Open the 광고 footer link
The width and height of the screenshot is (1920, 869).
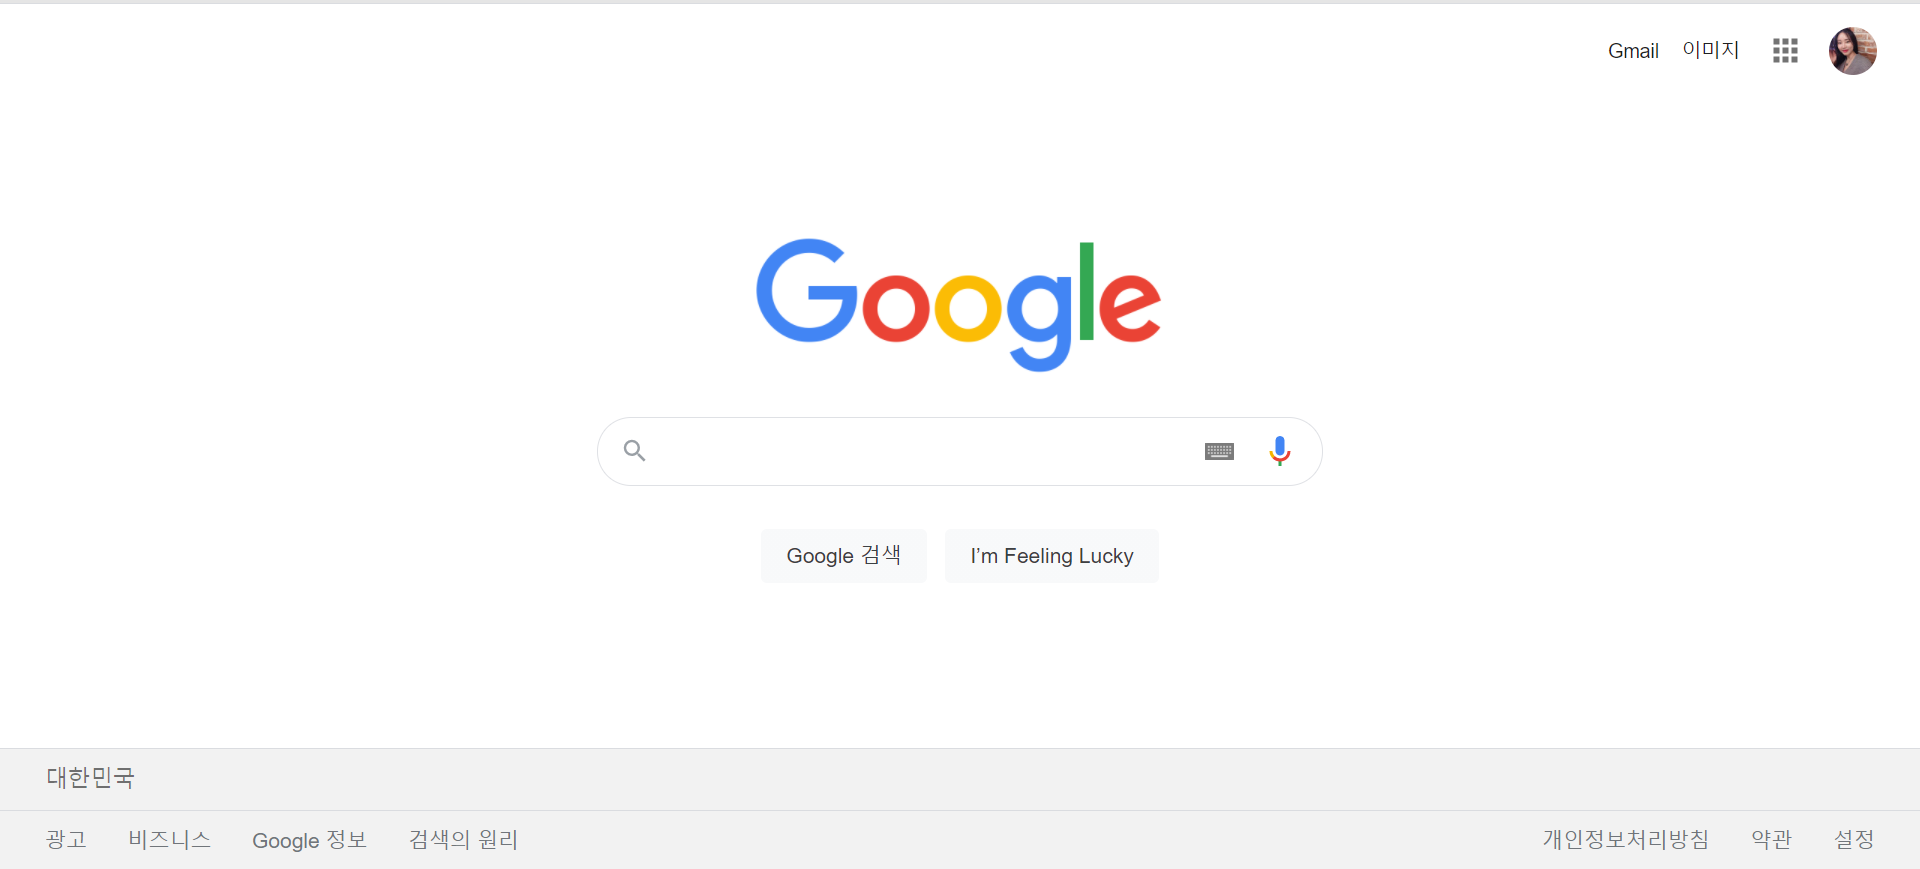point(66,840)
